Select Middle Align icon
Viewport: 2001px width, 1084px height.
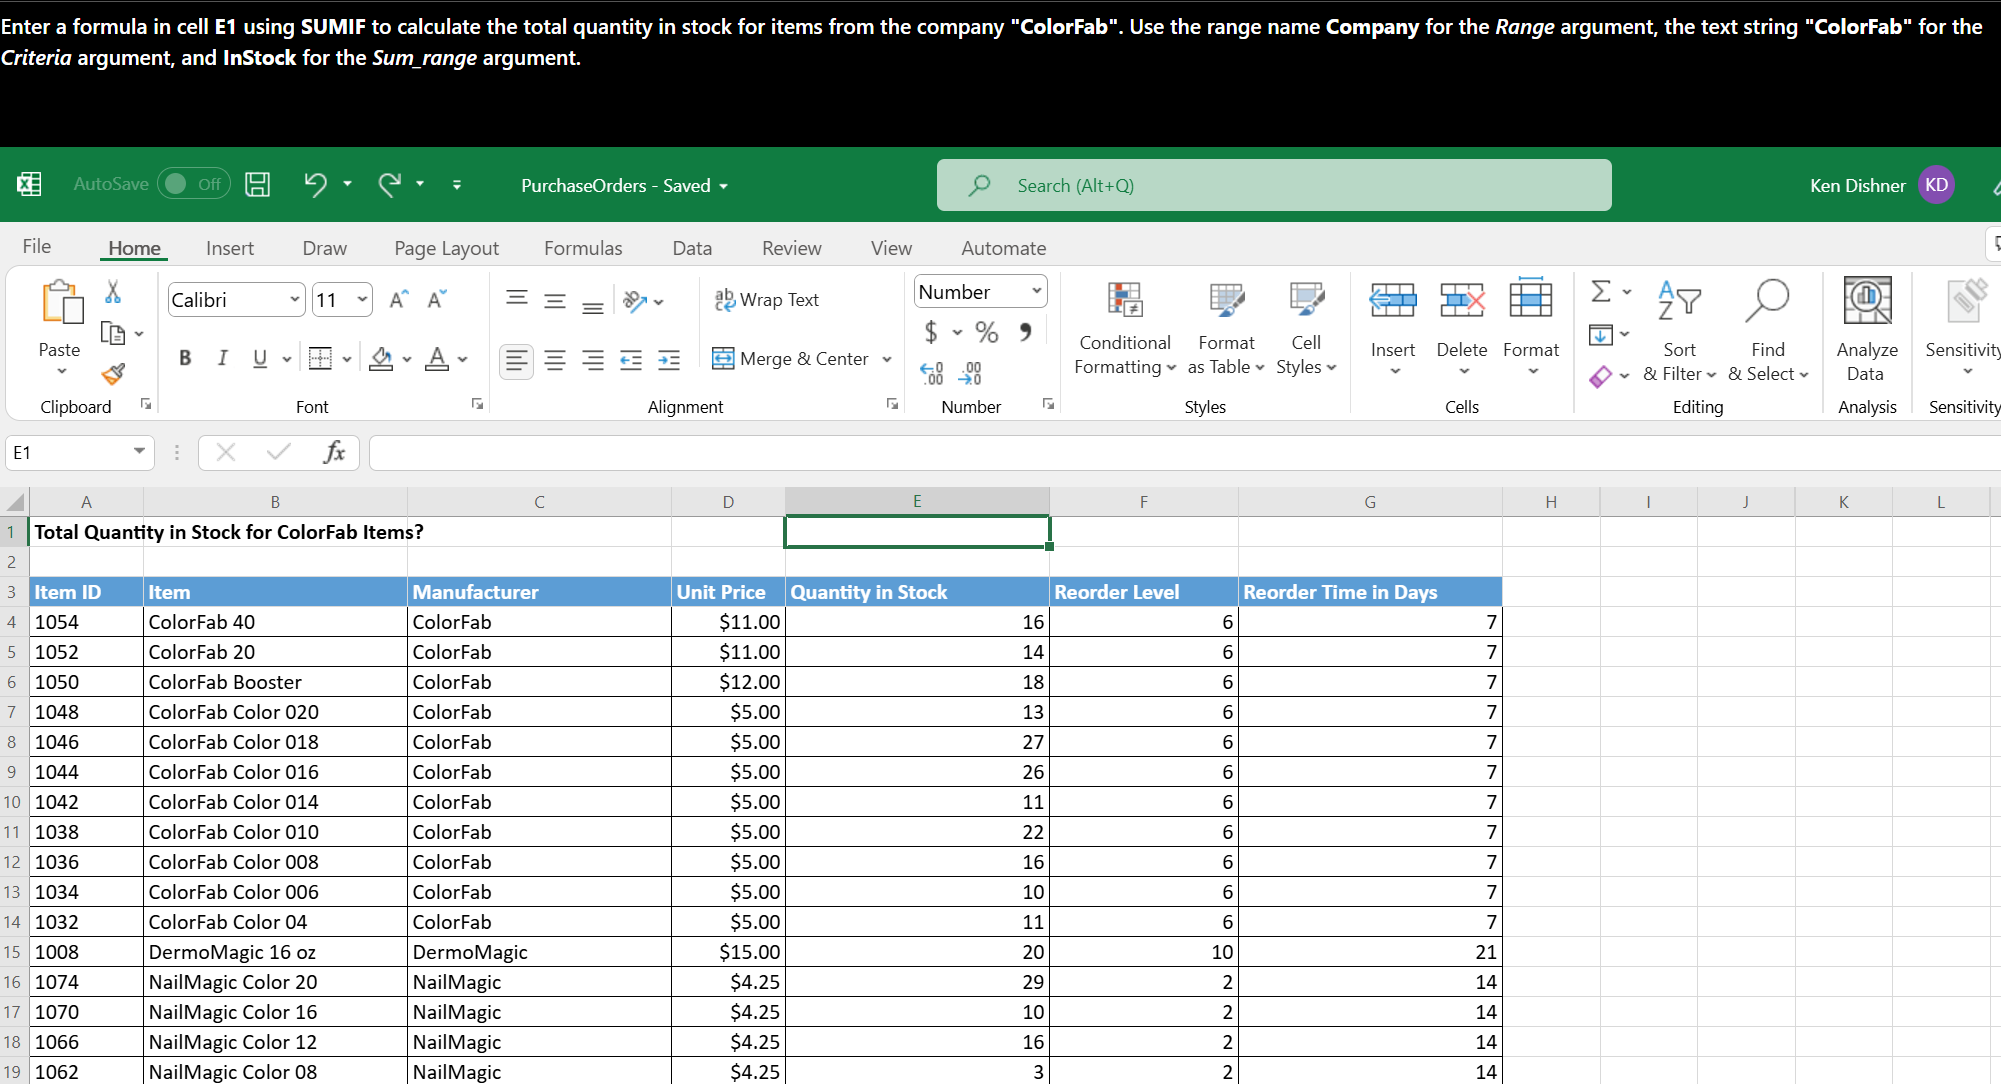tap(555, 300)
